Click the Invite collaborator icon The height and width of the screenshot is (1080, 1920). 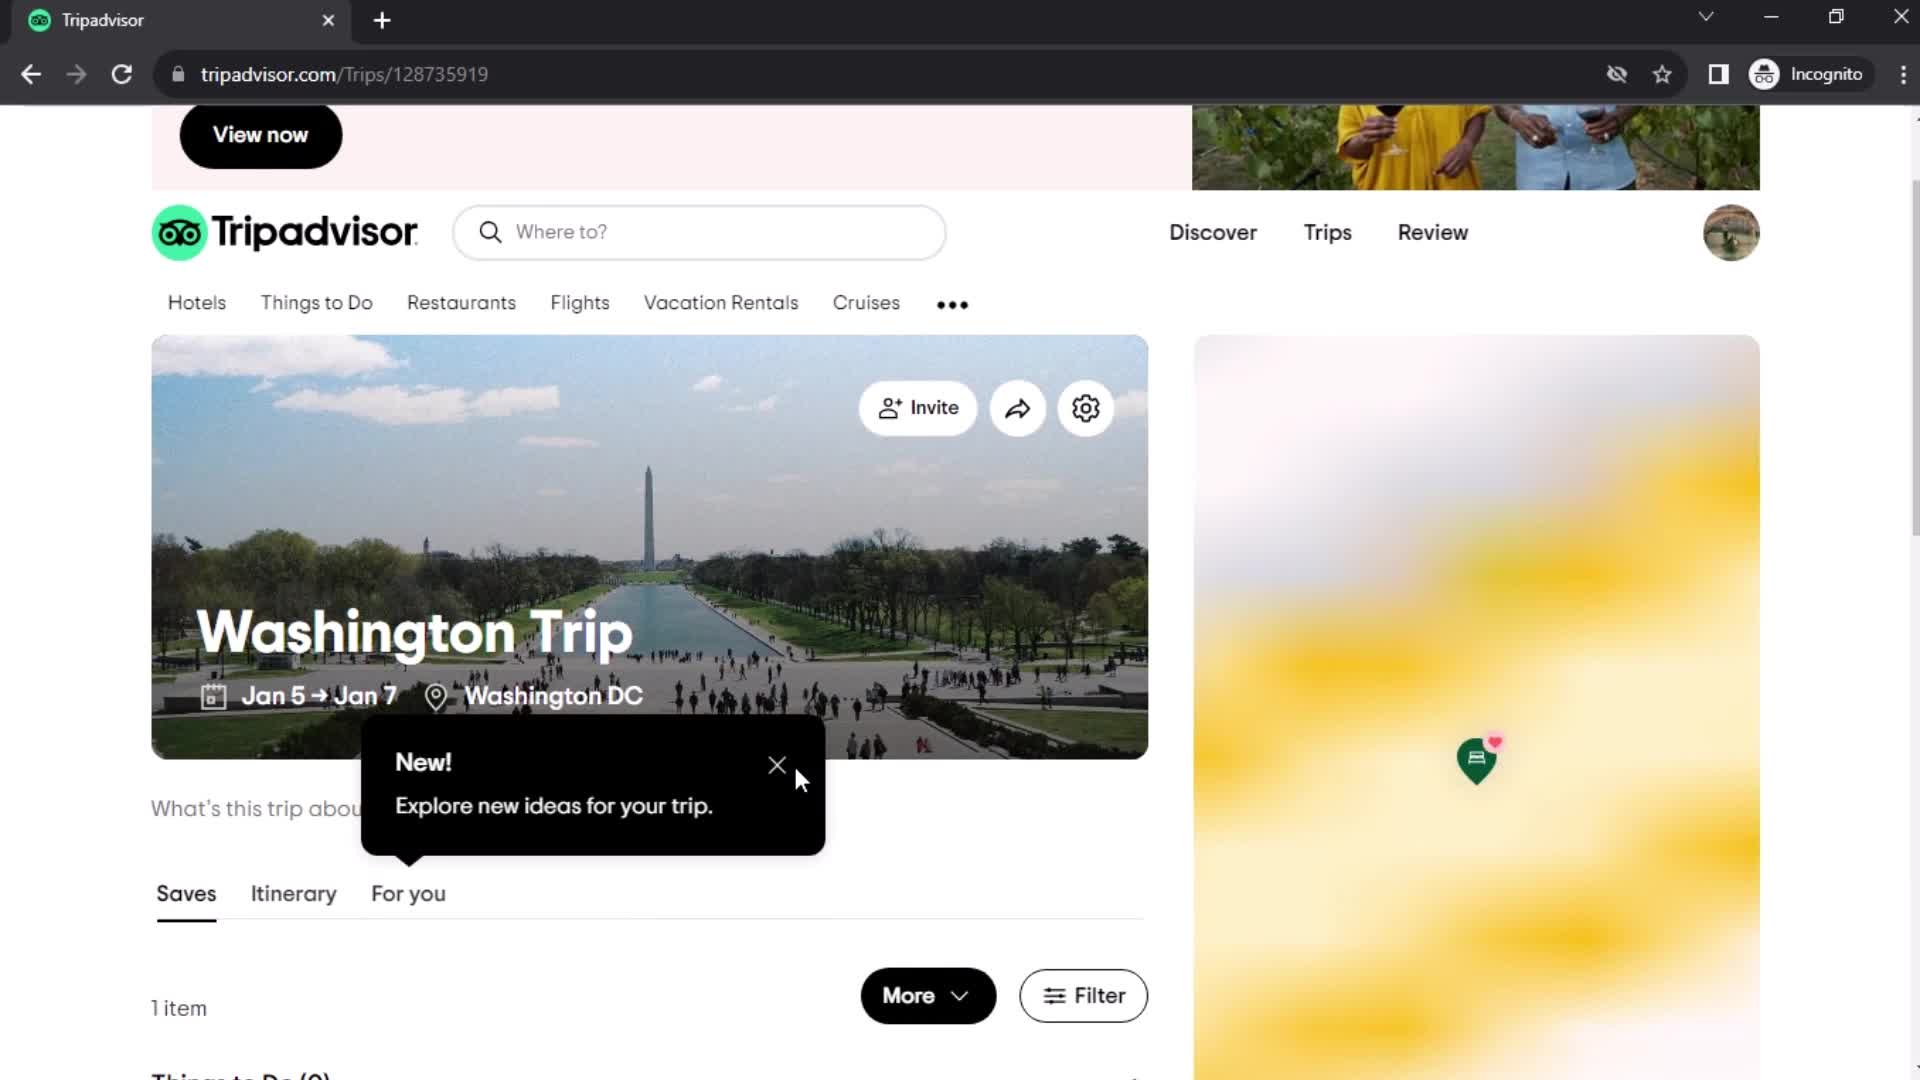point(919,407)
